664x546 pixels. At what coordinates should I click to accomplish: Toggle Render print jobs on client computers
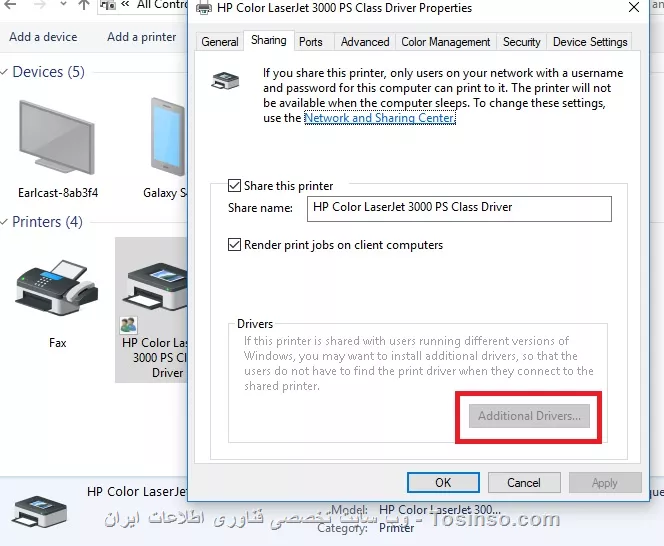234,244
